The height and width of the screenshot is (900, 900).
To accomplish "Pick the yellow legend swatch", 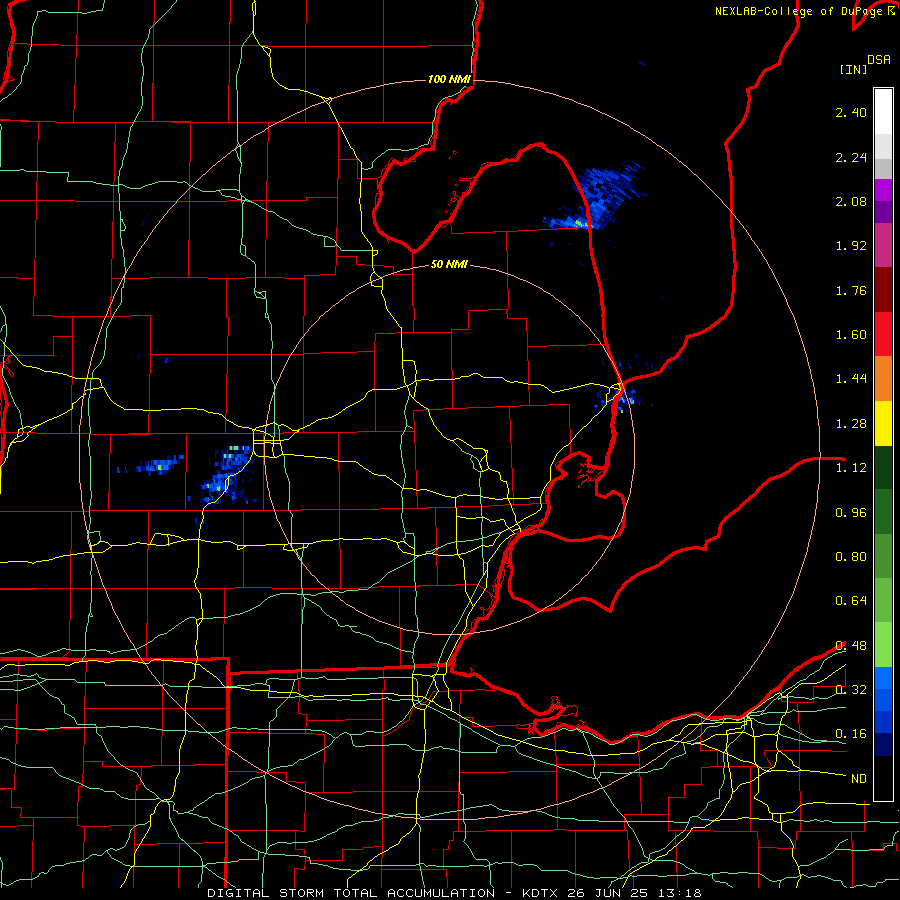I will tap(883, 423).
